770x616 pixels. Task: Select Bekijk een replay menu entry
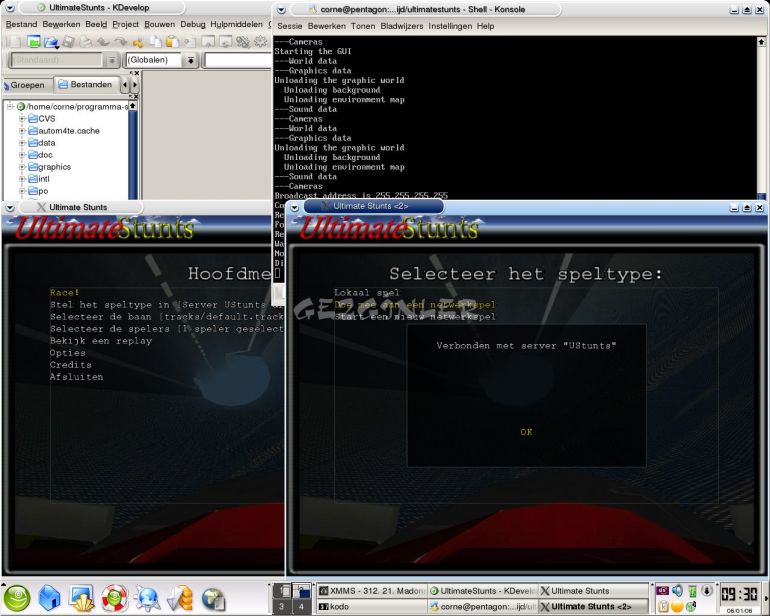click(101, 340)
